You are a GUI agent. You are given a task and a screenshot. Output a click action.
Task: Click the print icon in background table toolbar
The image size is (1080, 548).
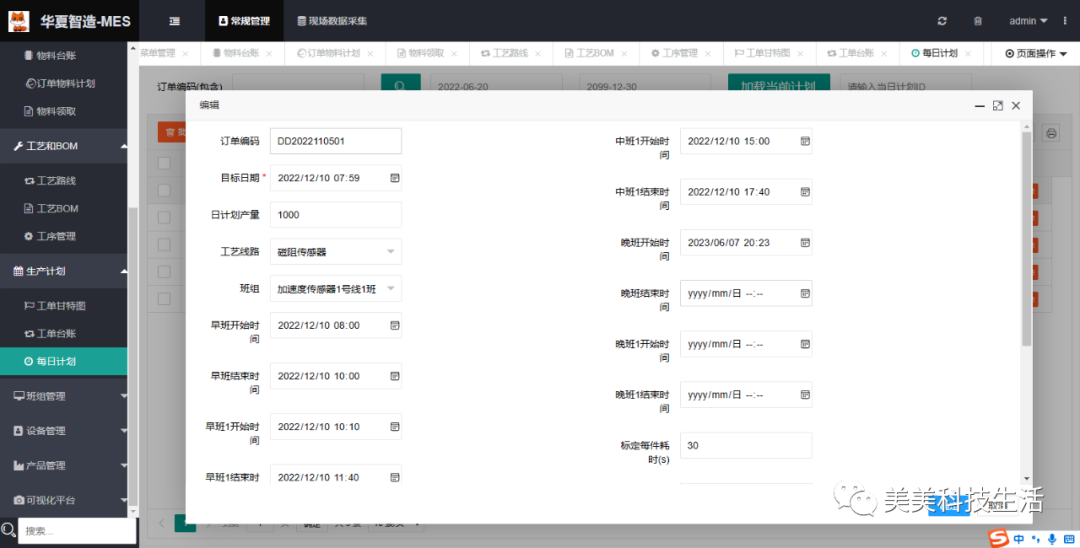[x=1051, y=134]
